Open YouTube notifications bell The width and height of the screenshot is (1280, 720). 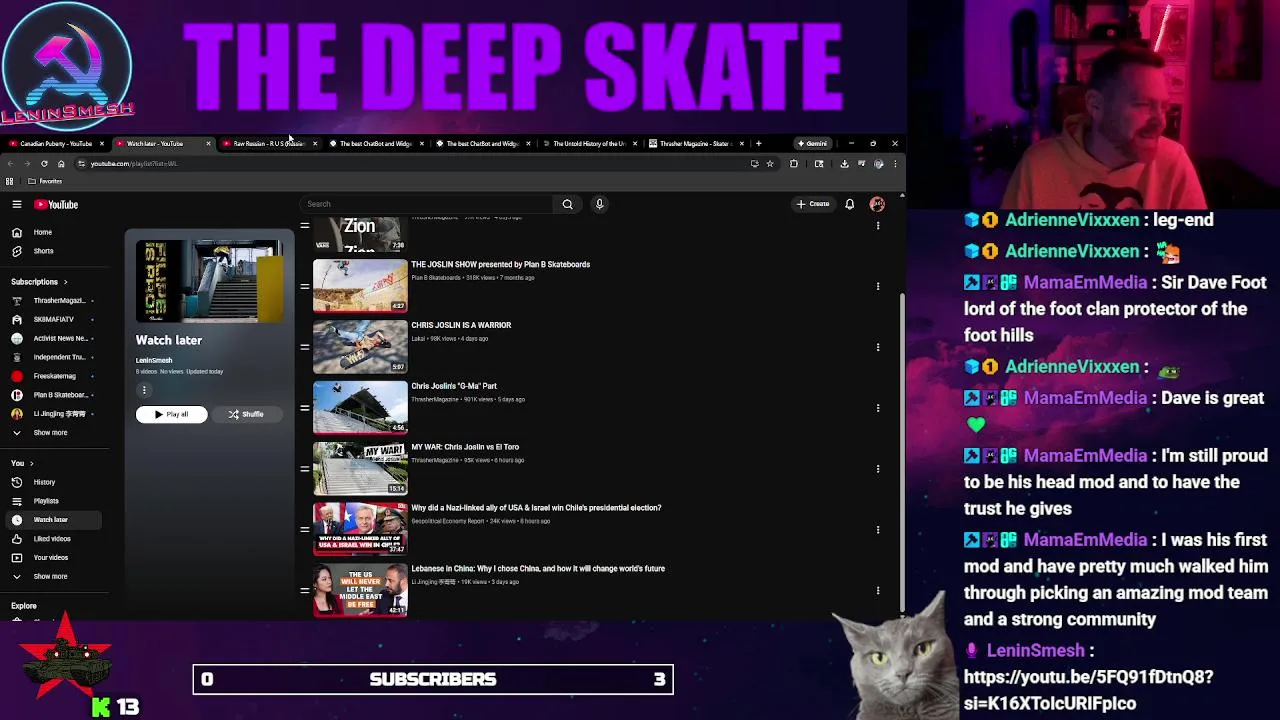click(x=850, y=204)
